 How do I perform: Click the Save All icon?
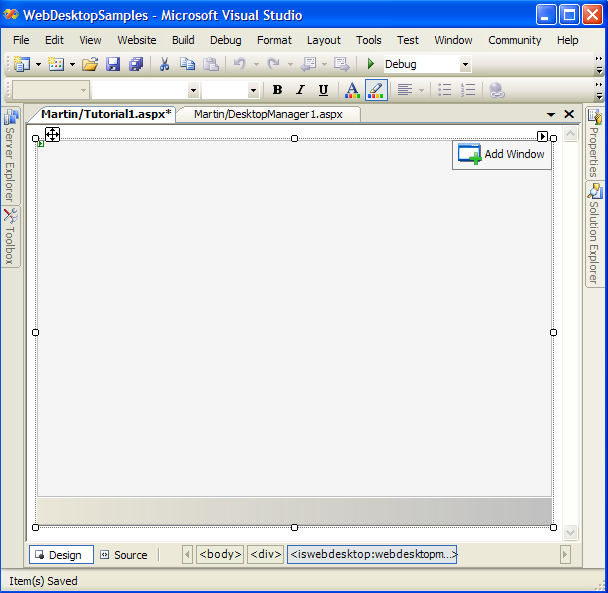(x=135, y=64)
